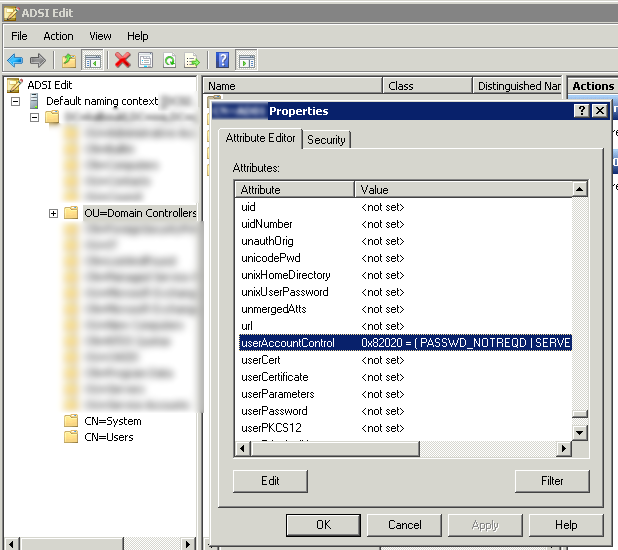This screenshot has width=618, height=550.
Task: Click attribute list scroll right arrow
Action: [564, 449]
